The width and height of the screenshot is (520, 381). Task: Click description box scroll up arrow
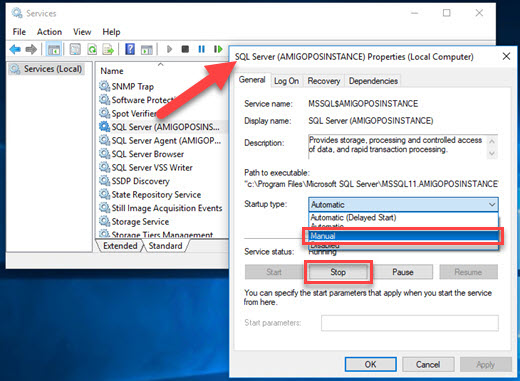point(492,141)
